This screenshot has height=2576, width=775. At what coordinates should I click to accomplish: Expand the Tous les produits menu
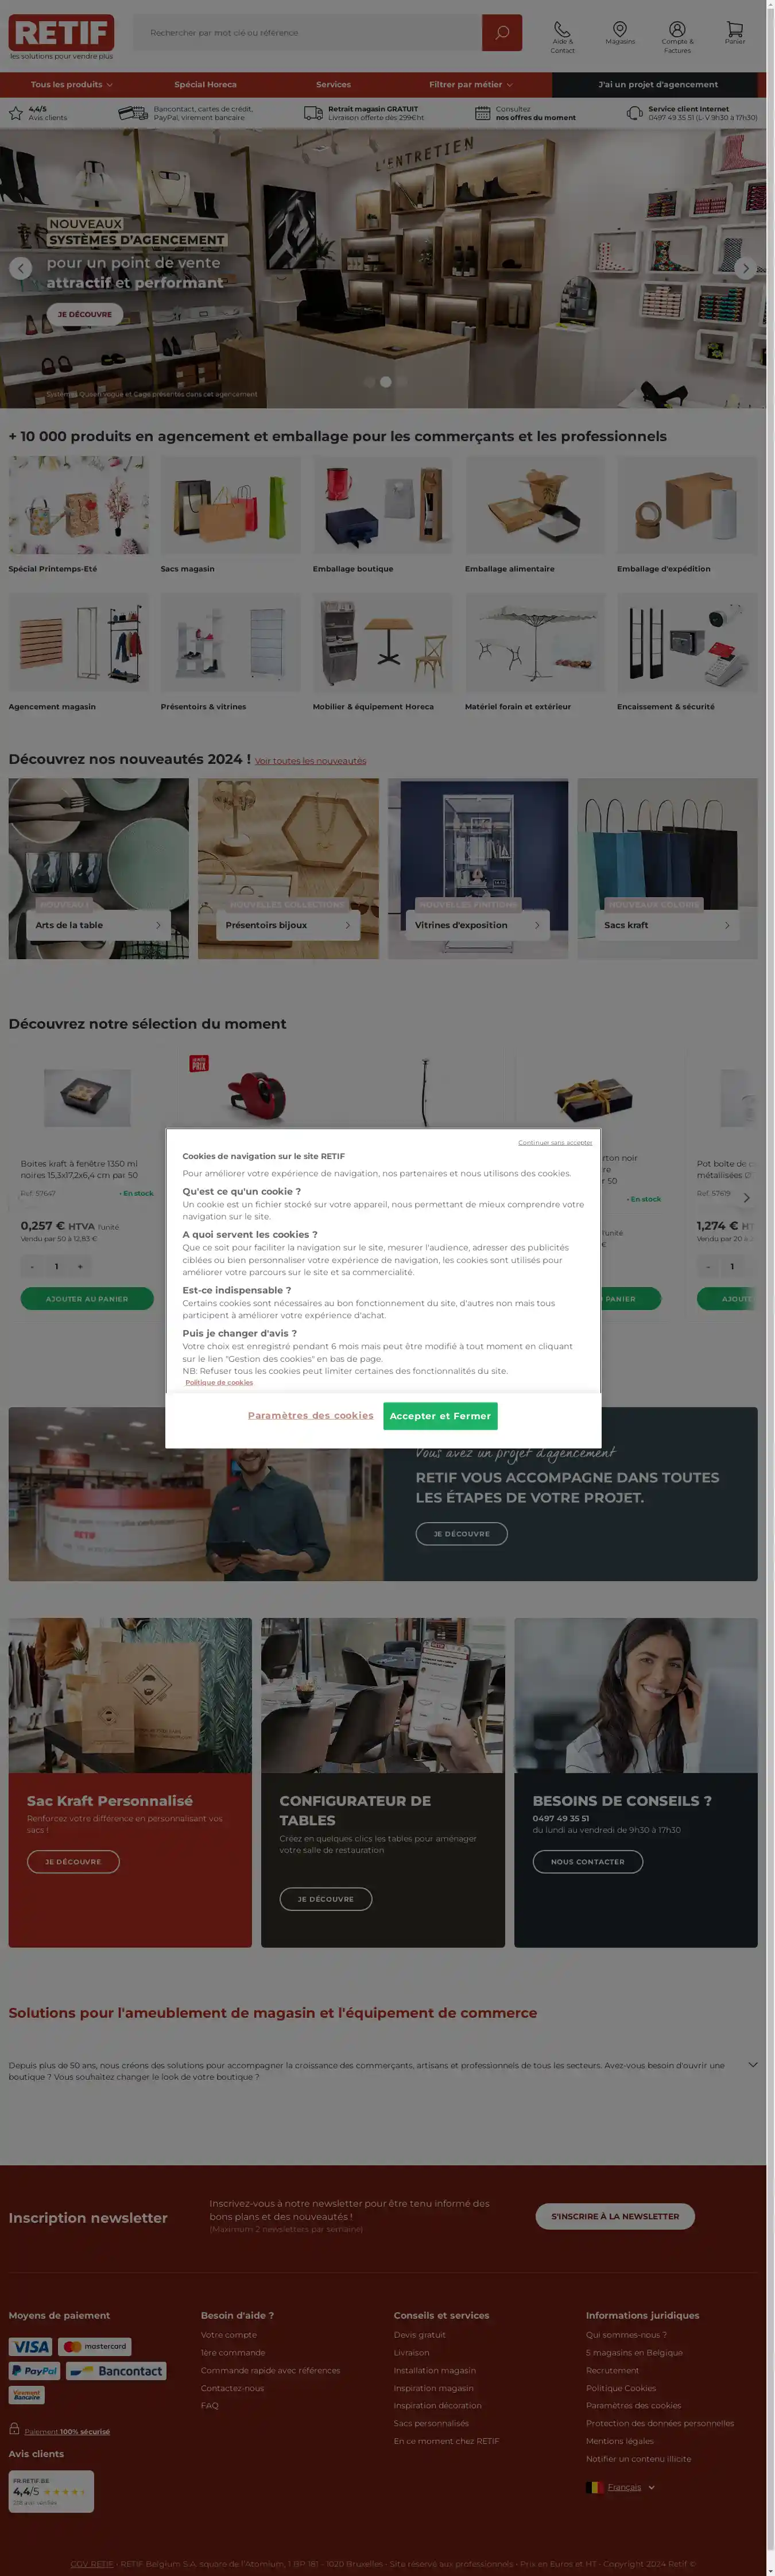coord(71,85)
